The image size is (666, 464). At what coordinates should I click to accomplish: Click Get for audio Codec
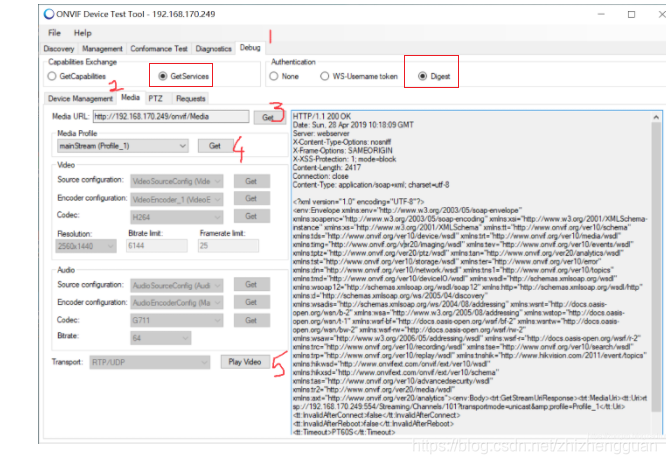pos(251,320)
